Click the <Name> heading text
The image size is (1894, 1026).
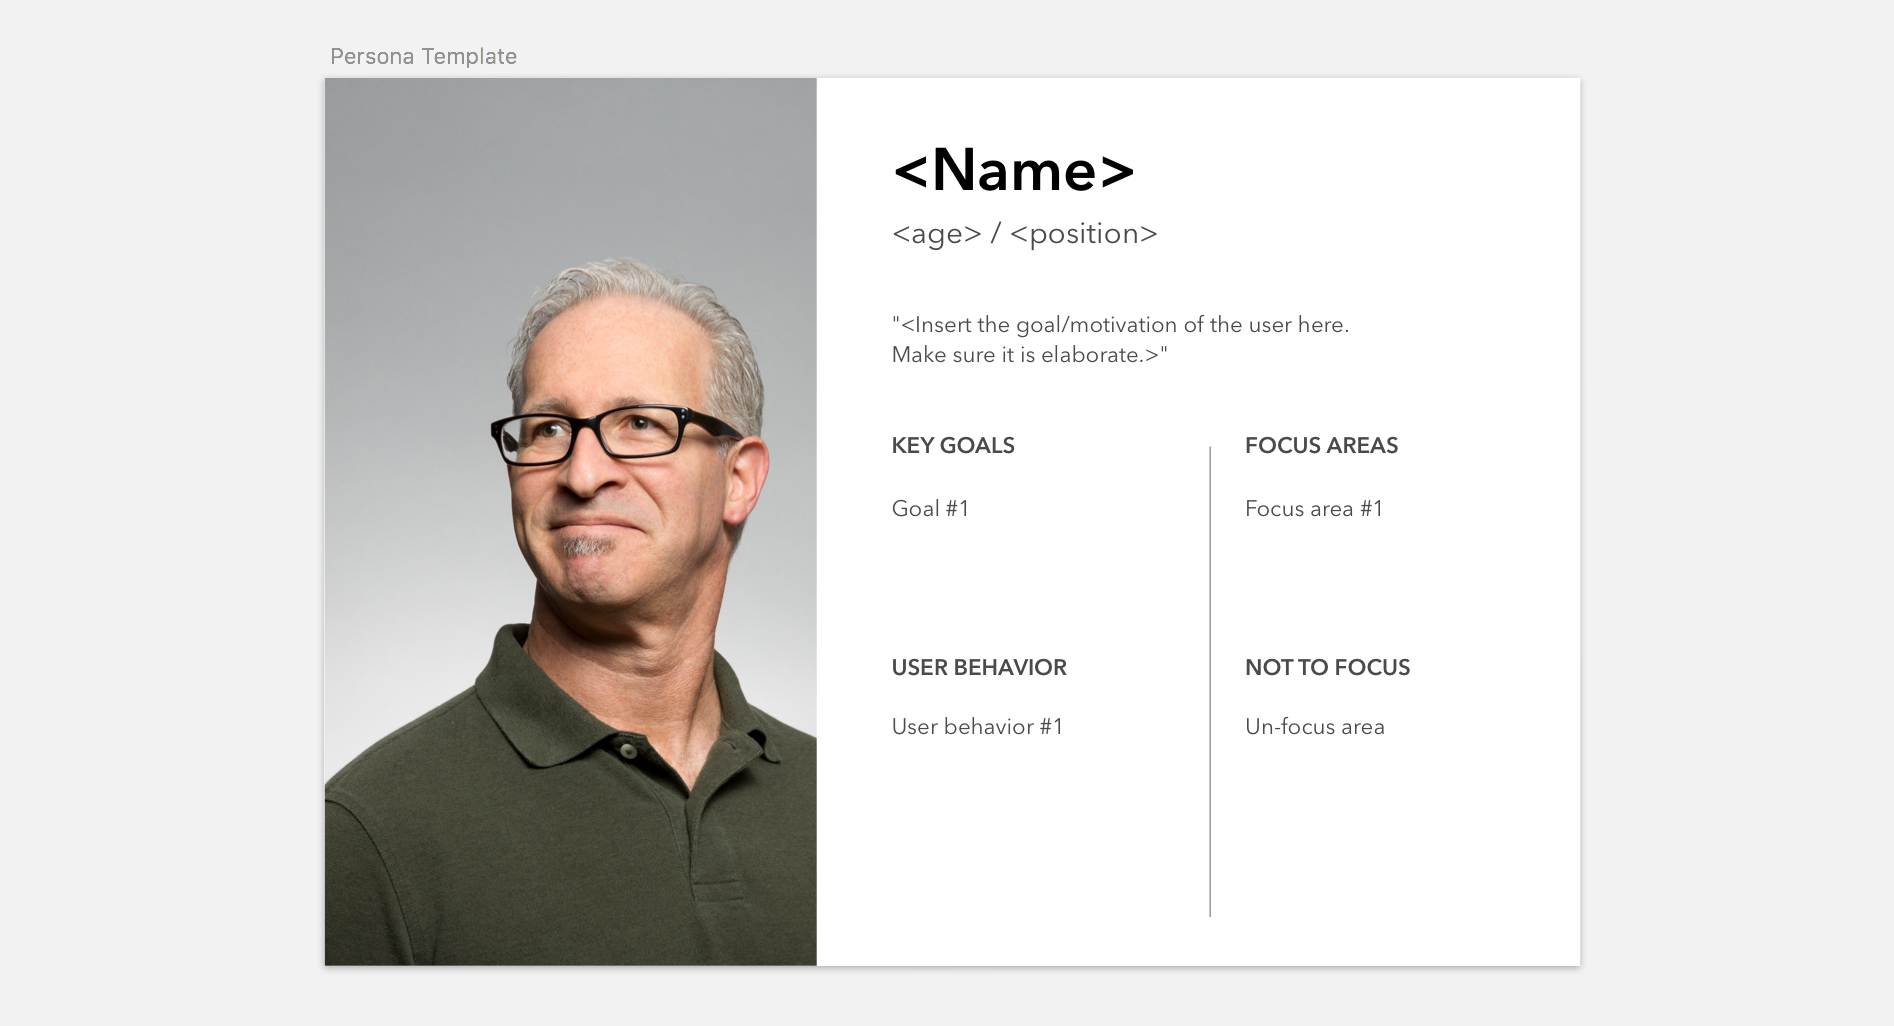tap(1013, 170)
